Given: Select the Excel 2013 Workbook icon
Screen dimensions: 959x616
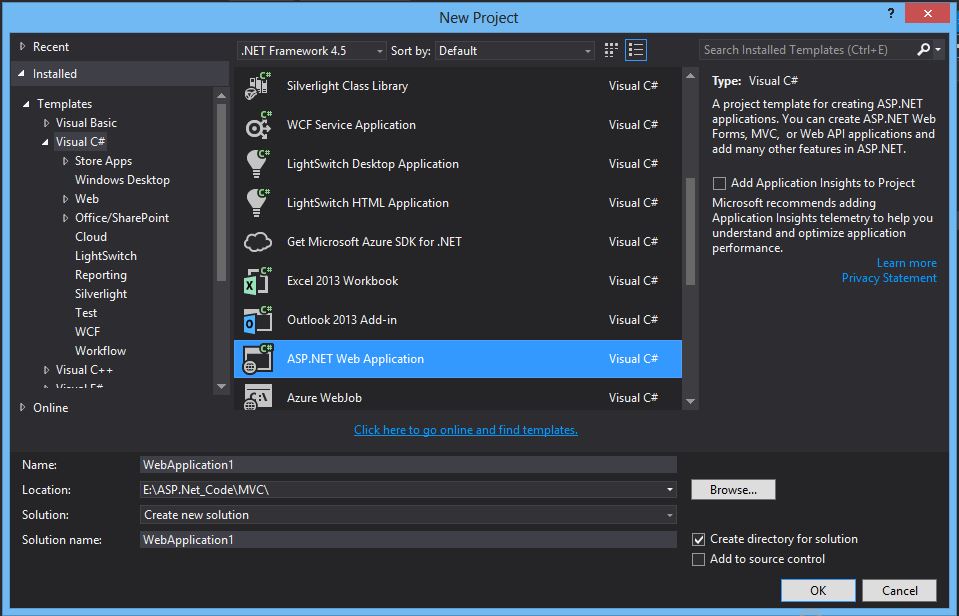Looking at the screenshot, I should pos(258,281).
